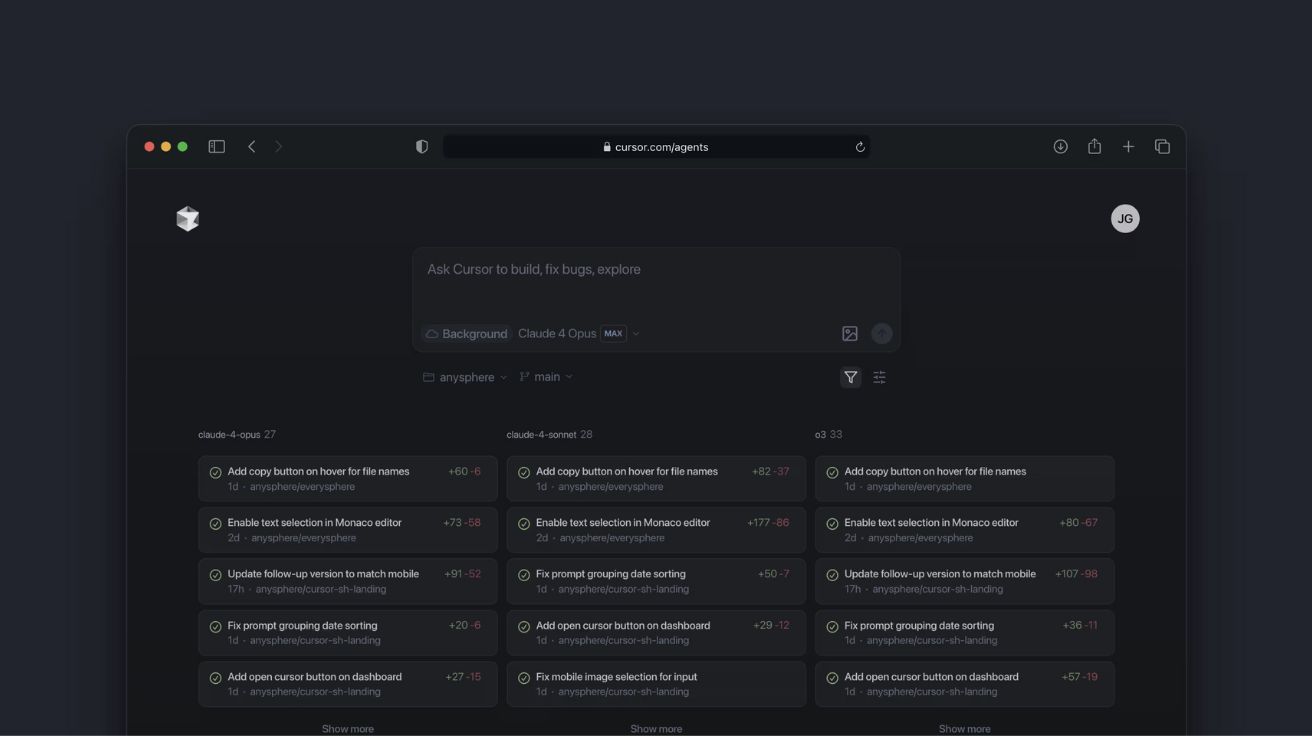Open o3 Enable text selection in Monaco task
Screen dimensions: 1312x736
pyautogui.click(x=965, y=530)
